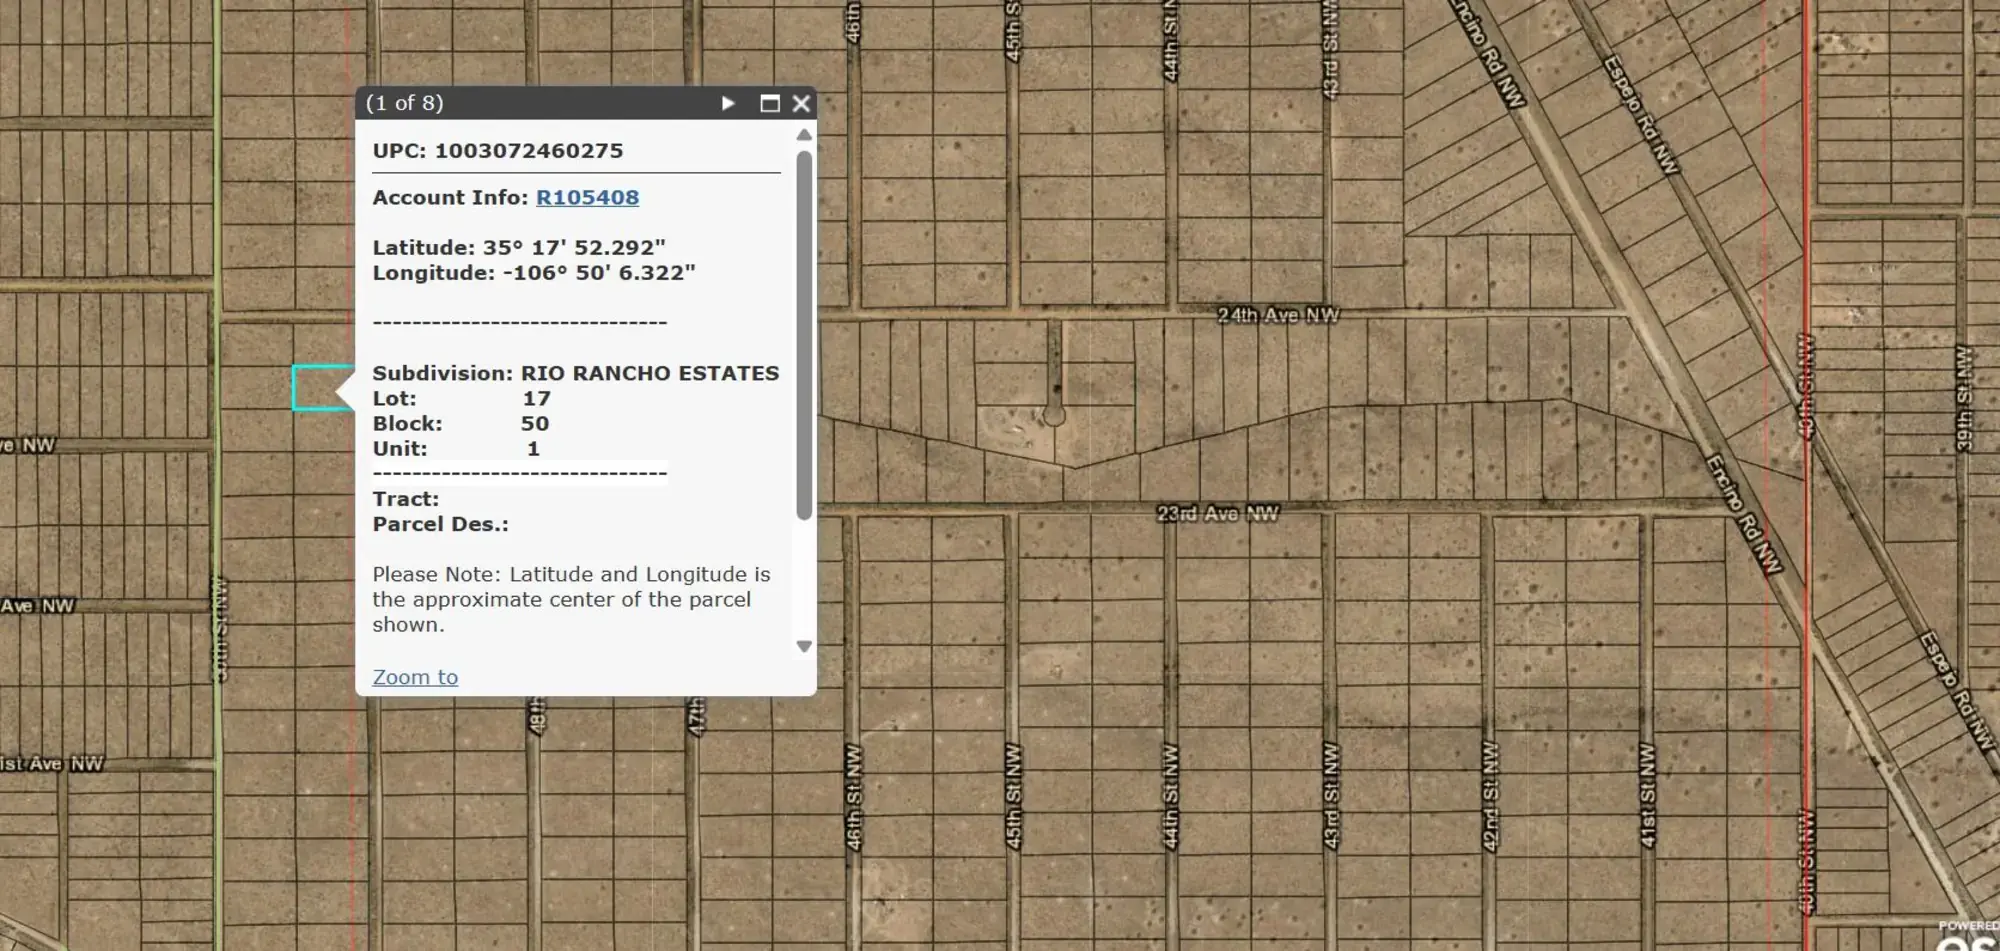Click the popup scrollbar down arrow
Screen dimensions: 2000x951
click(x=803, y=646)
